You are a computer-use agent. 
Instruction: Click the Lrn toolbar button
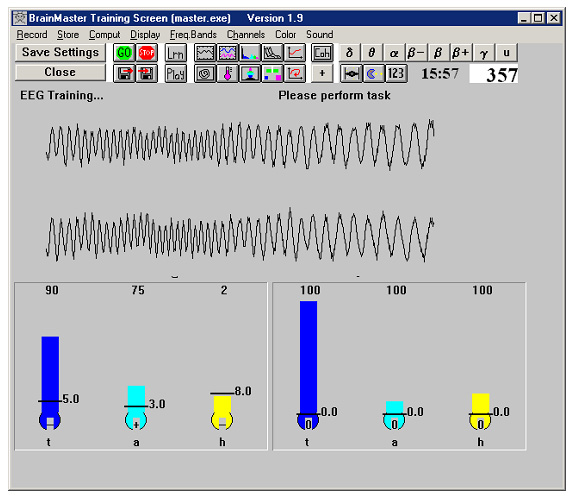[x=176, y=53]
